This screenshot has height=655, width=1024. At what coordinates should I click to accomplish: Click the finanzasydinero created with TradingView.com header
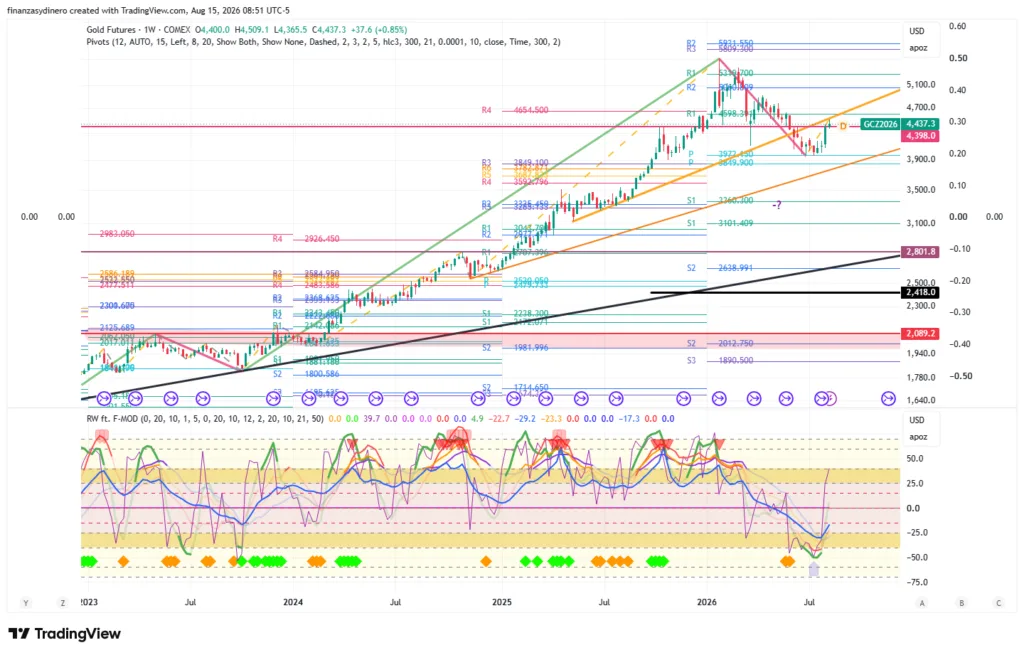coord(148,10)
